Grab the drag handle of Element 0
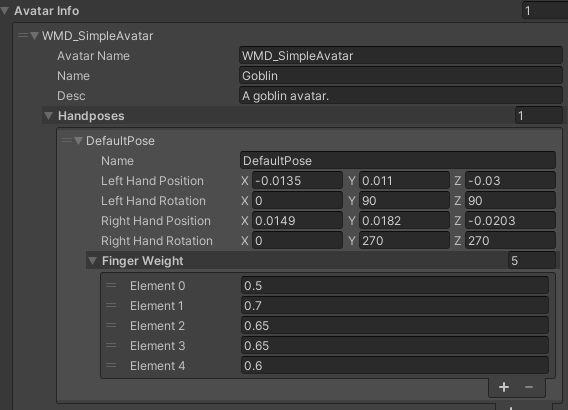This screenshot has height=410, width=568. [111, 285]
